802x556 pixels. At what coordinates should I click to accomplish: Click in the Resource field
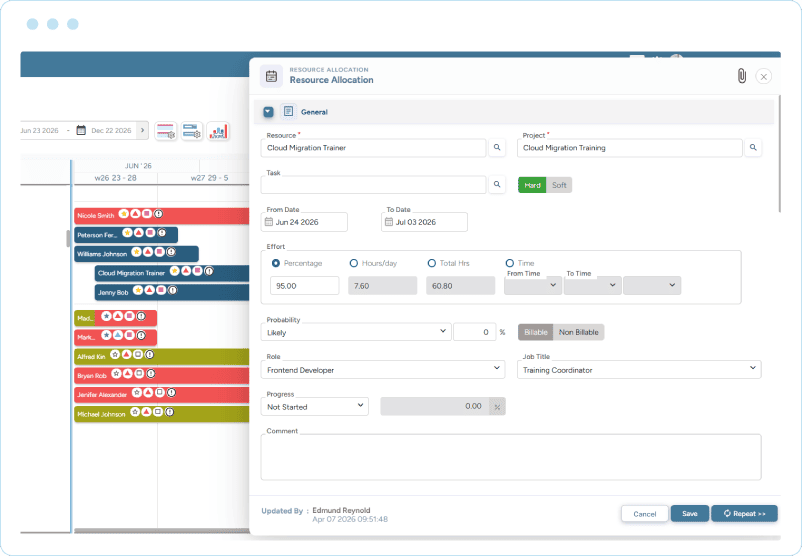click(x=373, y=148)
